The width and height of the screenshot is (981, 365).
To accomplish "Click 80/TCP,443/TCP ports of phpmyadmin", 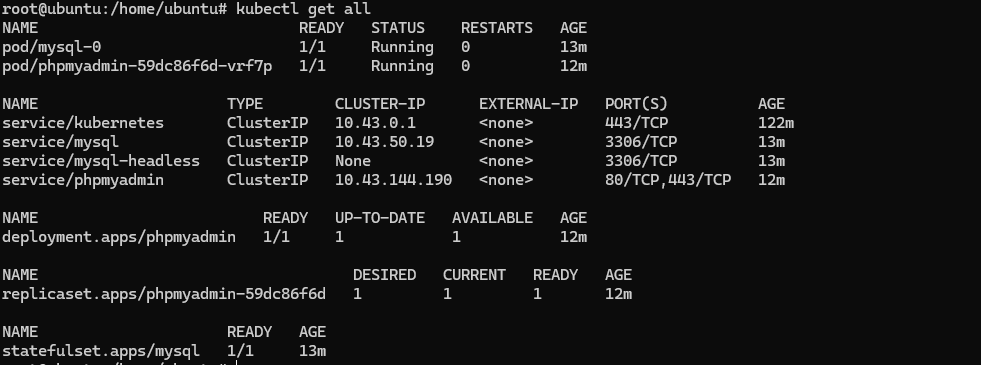I will coord(668,180).
